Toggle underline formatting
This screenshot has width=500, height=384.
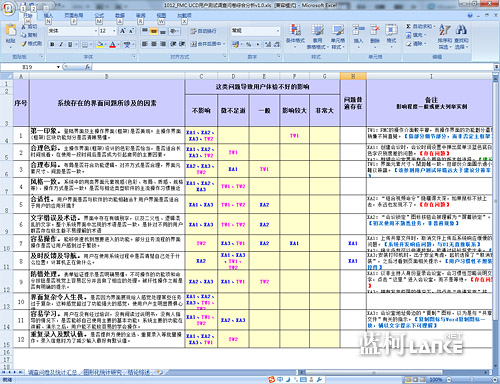70,44
